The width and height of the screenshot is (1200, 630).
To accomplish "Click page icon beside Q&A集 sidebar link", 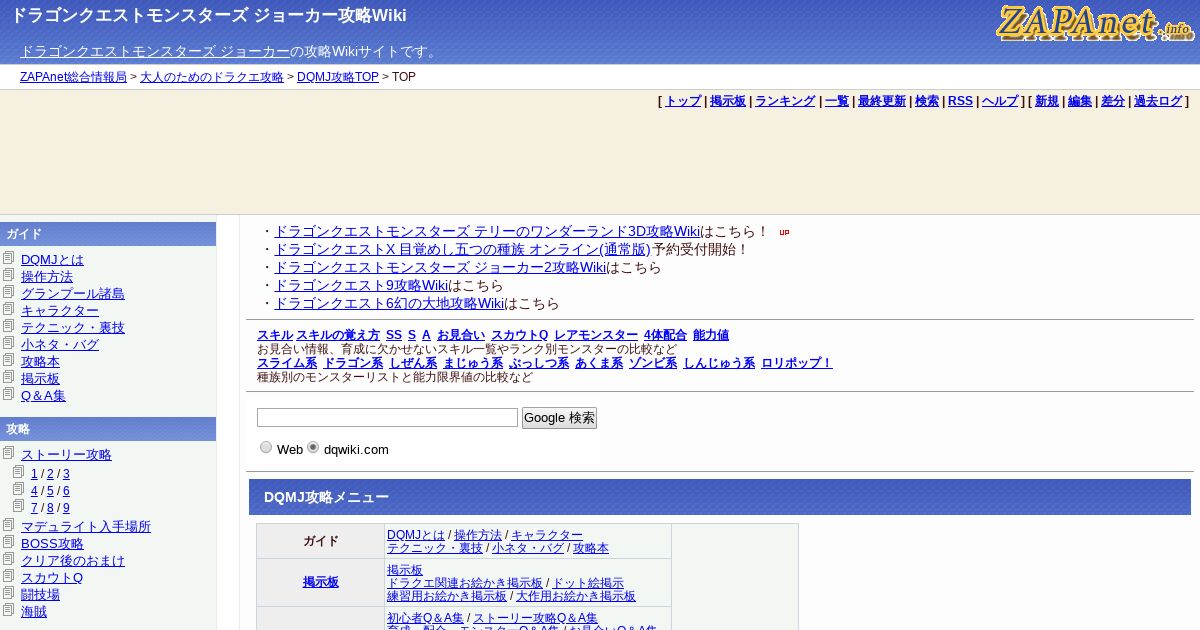I will click(x=9, y=394).
